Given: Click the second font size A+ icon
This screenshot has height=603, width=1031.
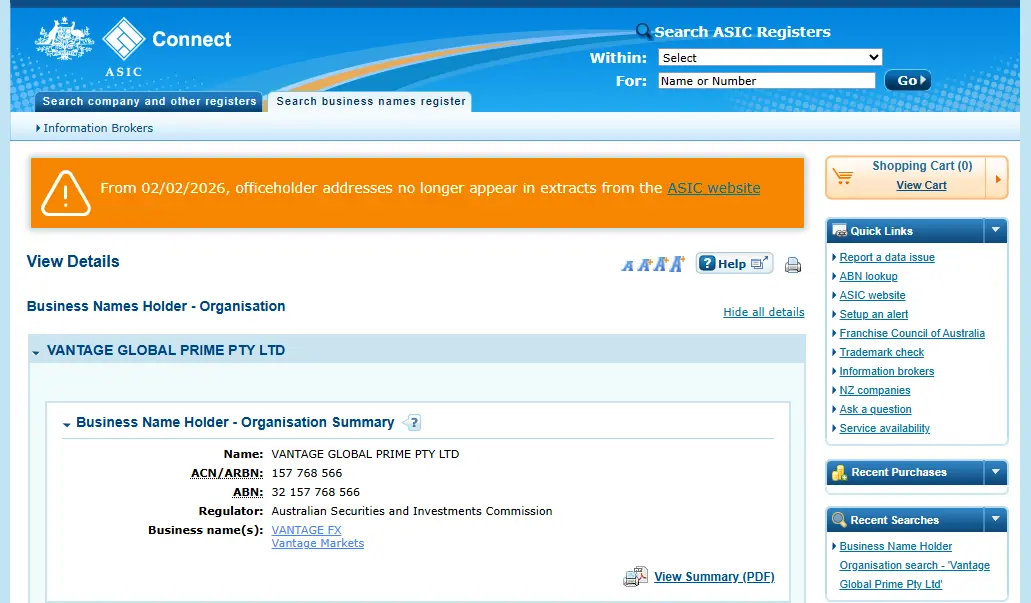Looking at the screenshot, I should tap(644, 264).
